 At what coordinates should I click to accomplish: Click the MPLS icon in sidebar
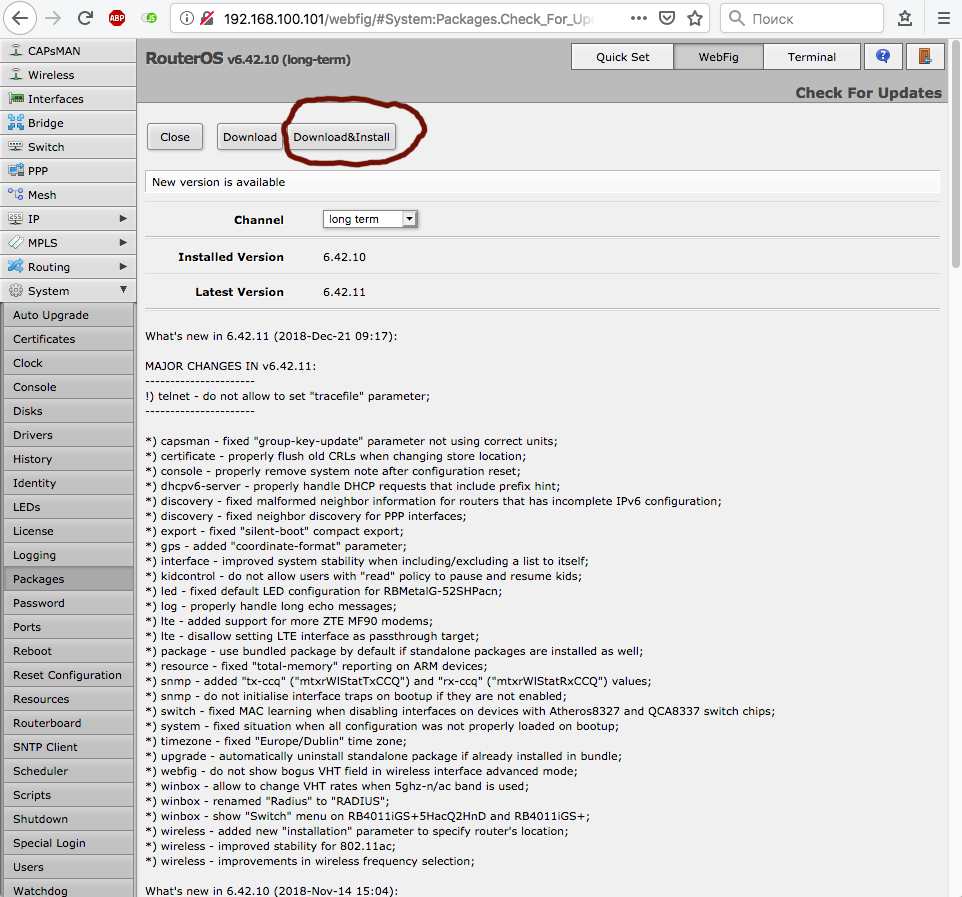(16, 242)
